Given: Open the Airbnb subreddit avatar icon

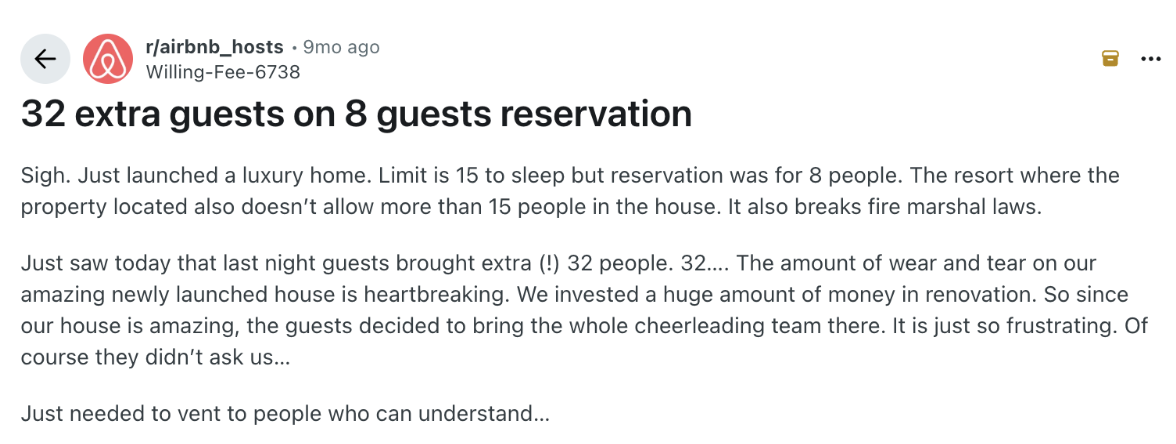Looking at the screenshot, I should coord(108,59).
